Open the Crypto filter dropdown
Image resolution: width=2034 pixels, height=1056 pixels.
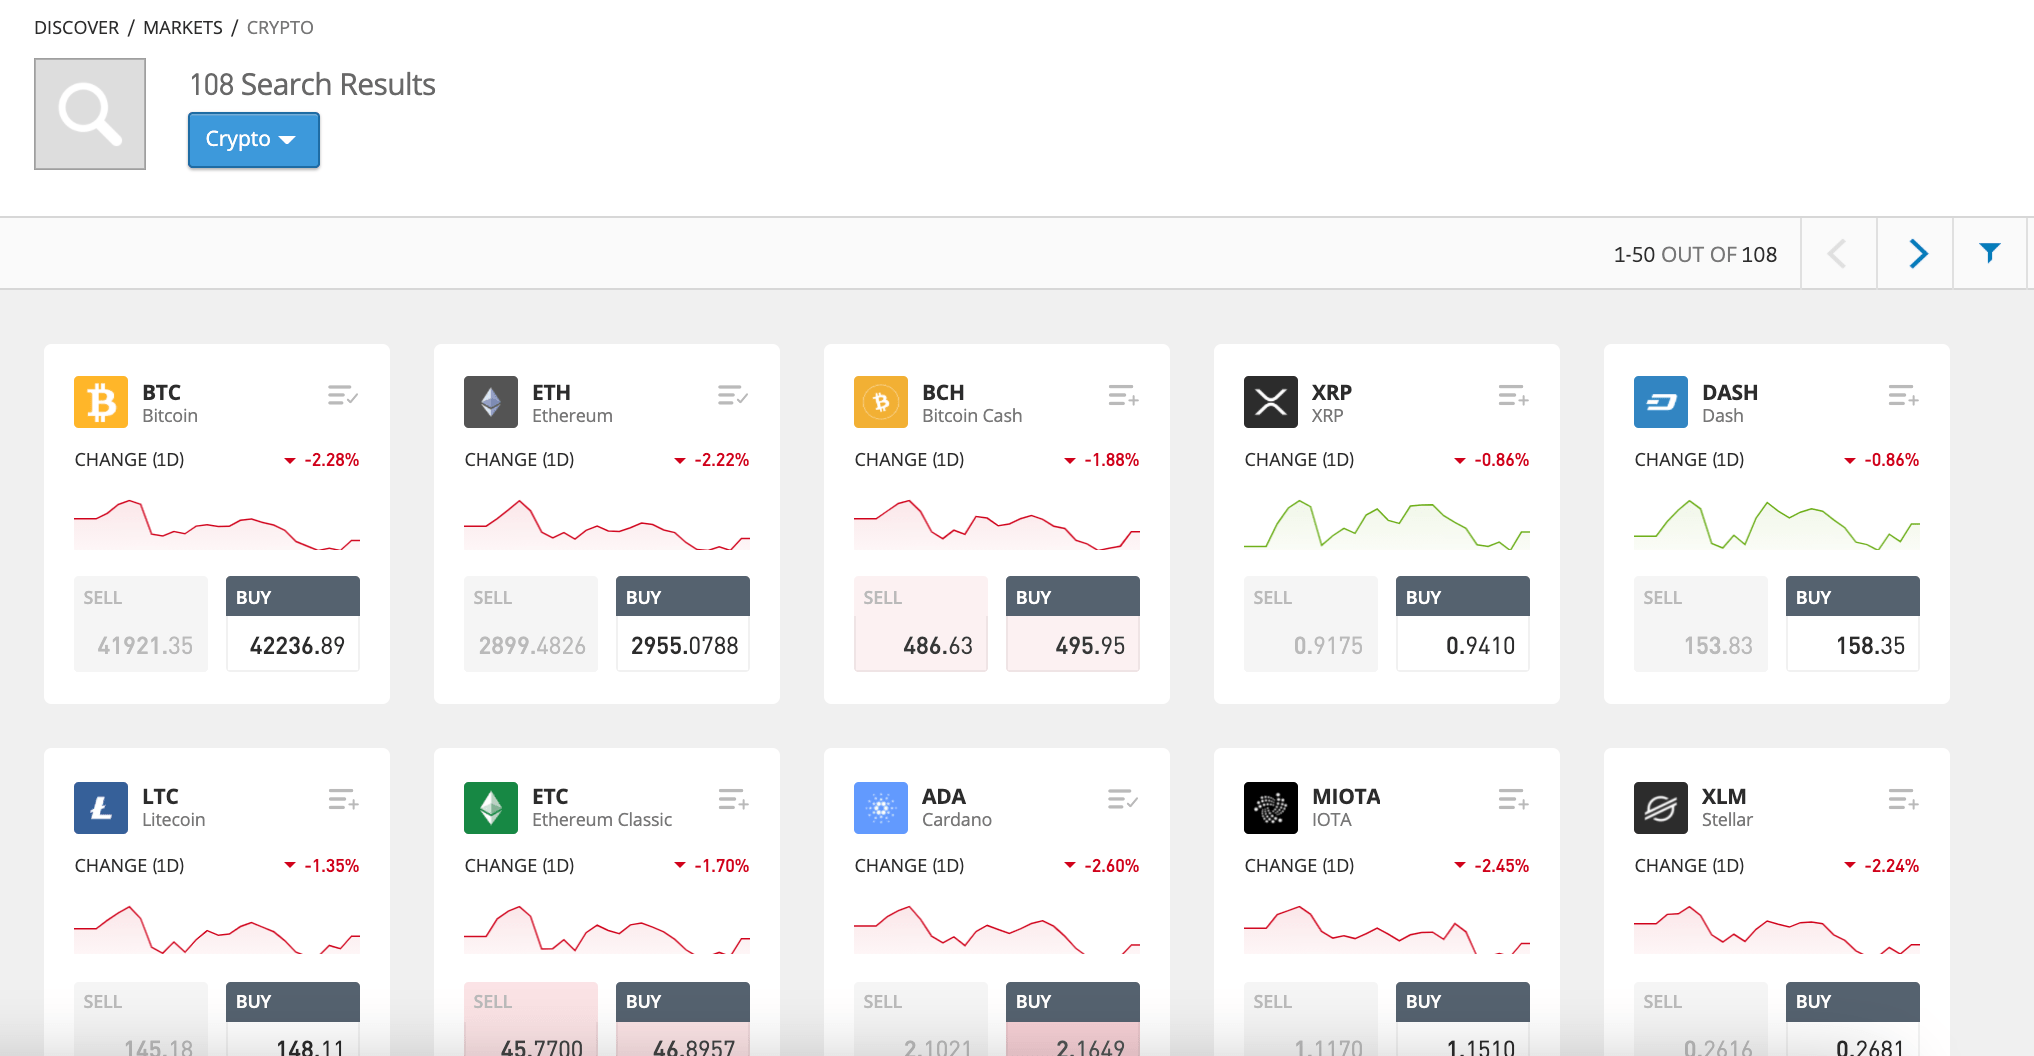[x=254, y=139]
